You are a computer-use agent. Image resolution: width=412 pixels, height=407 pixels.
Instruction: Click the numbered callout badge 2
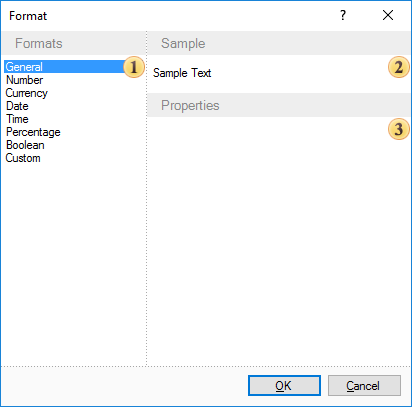pos(399,67)
